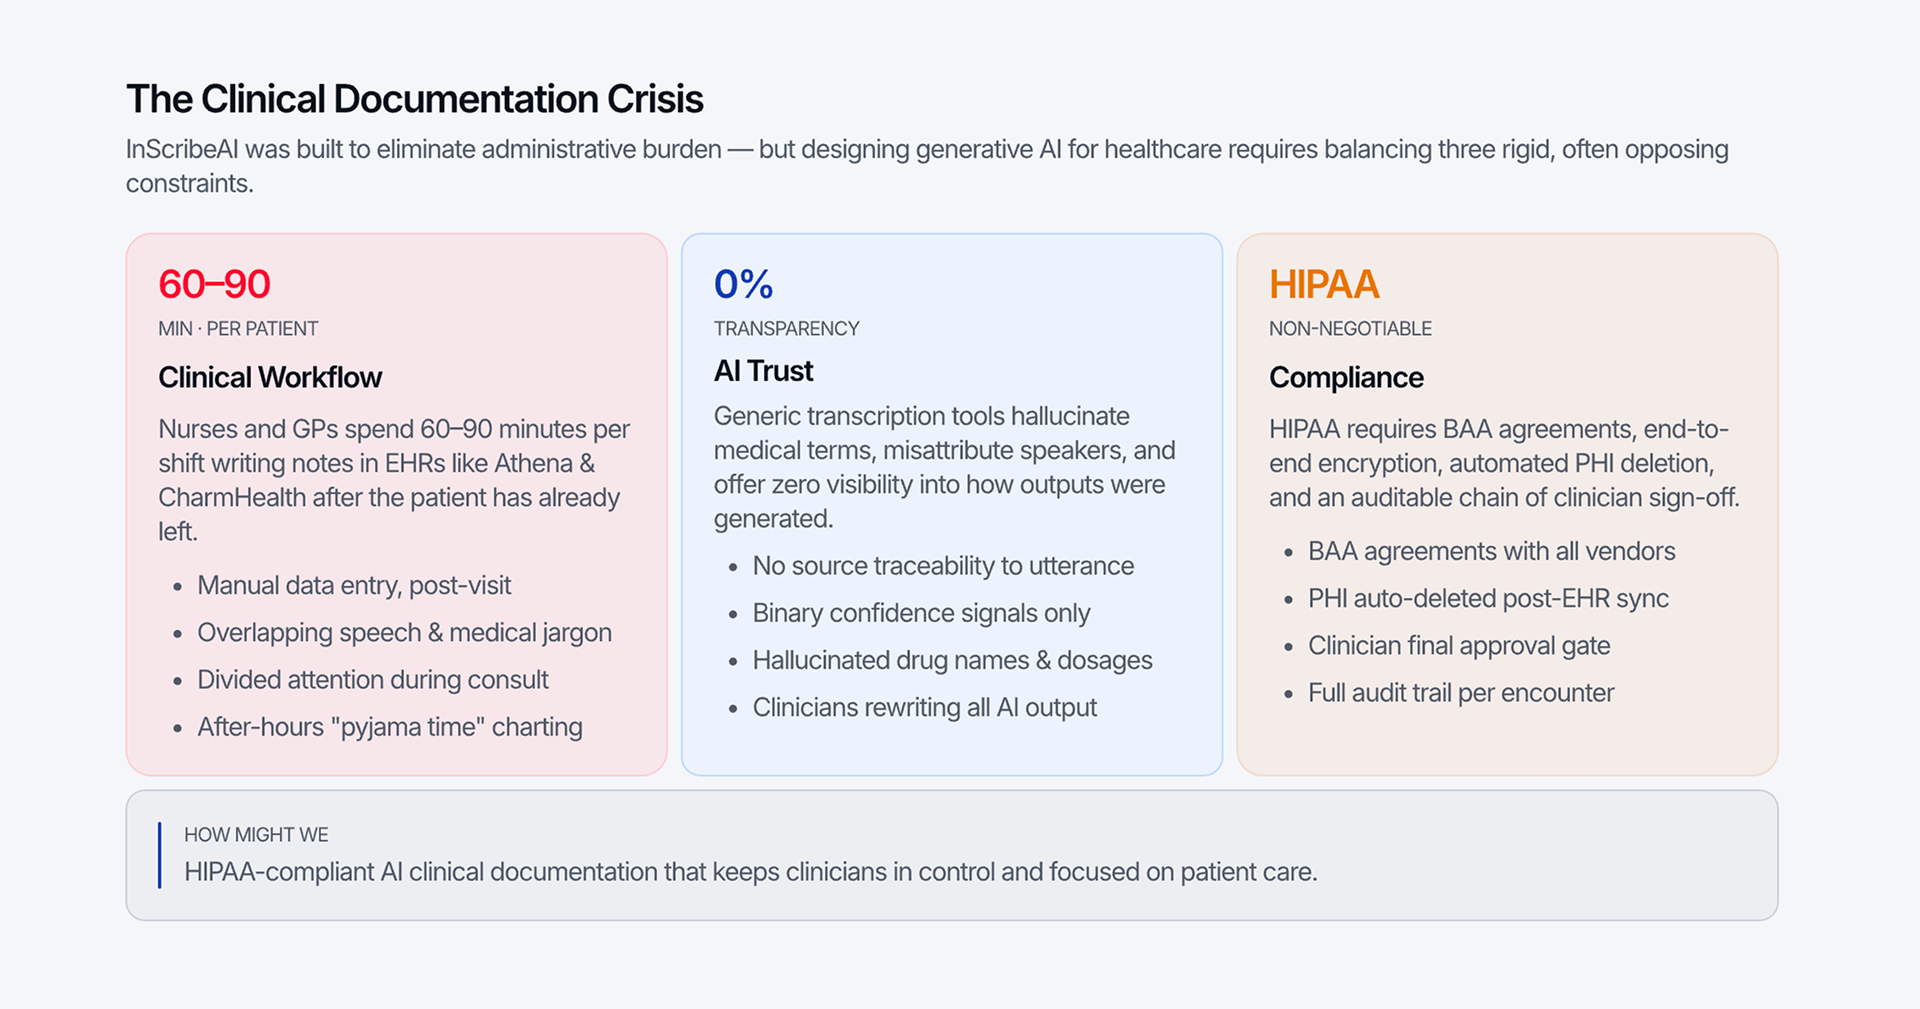
Task: Click the 'HOW MIGHT WE' label
Action: [x=256, y=834]
